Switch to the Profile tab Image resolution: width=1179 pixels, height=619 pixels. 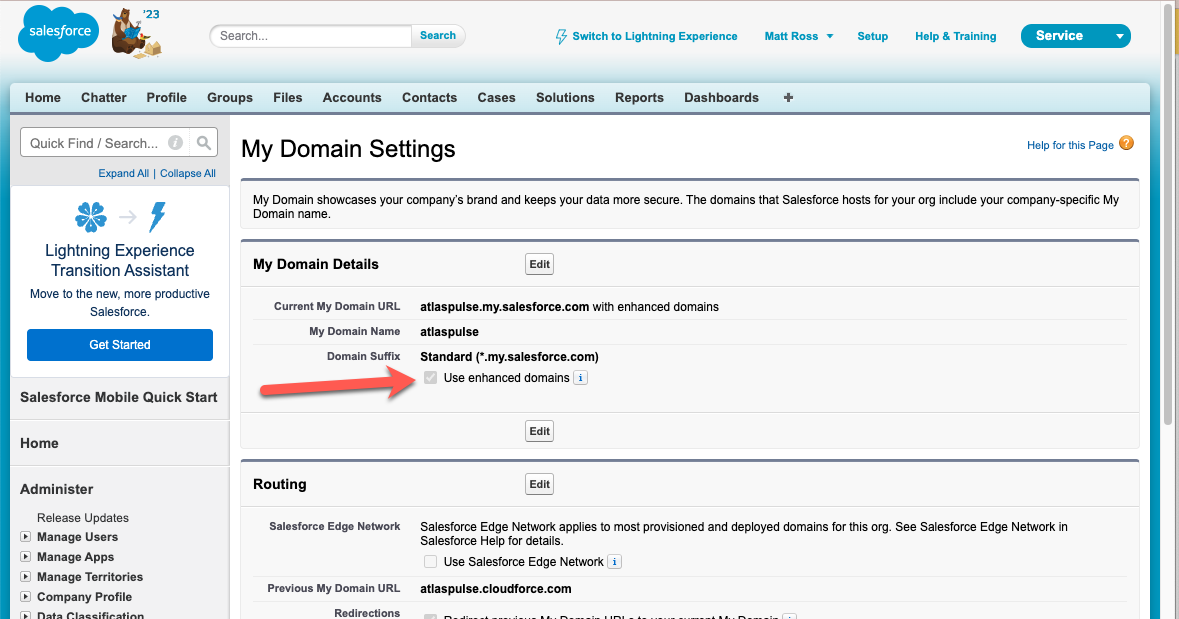click(166, 98)
